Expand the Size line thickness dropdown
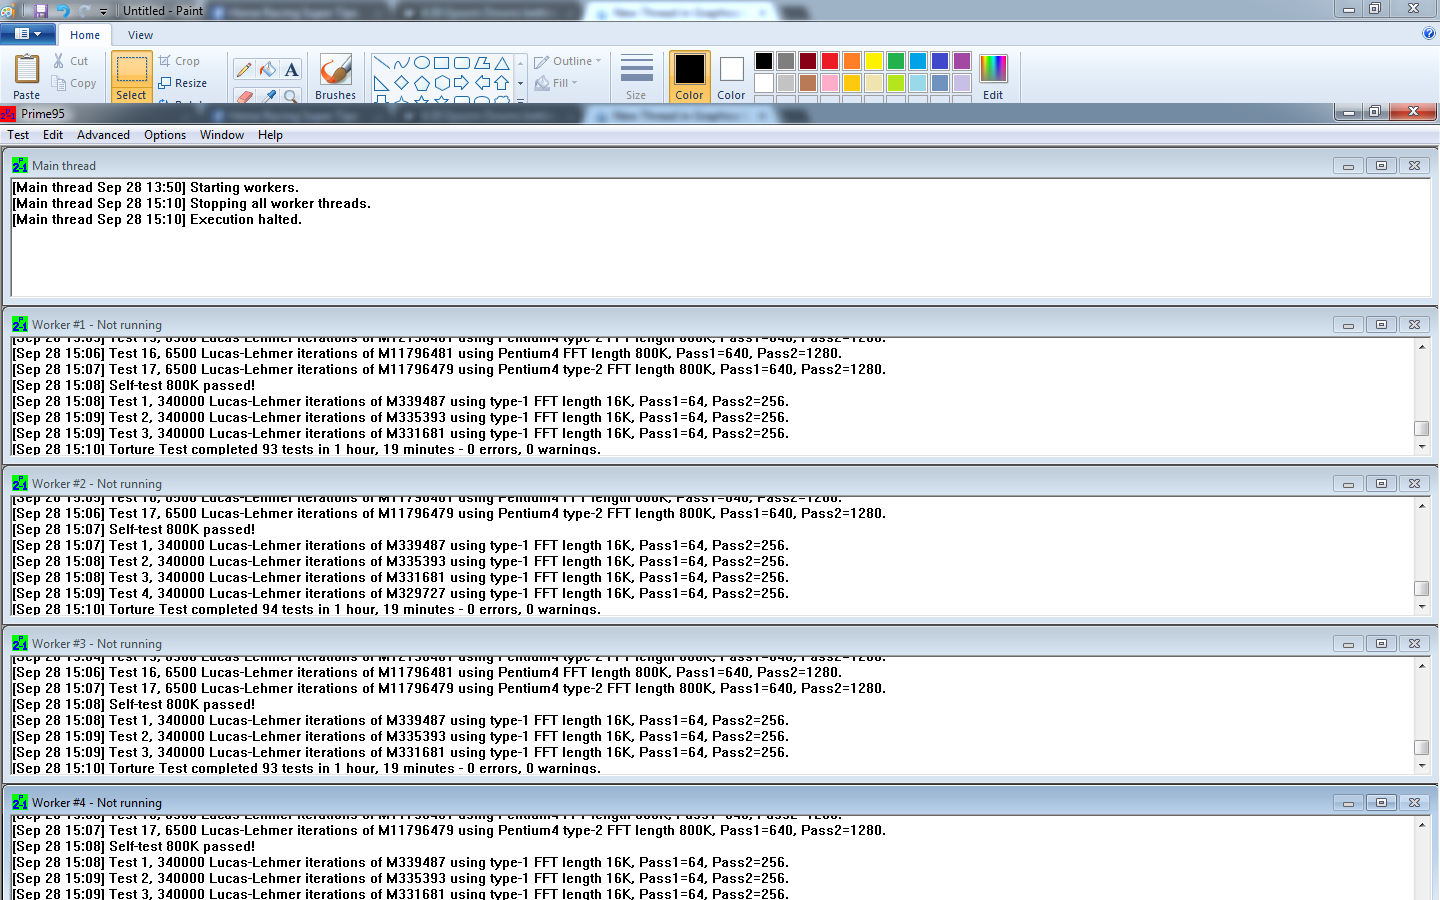 tap(636, 77)
